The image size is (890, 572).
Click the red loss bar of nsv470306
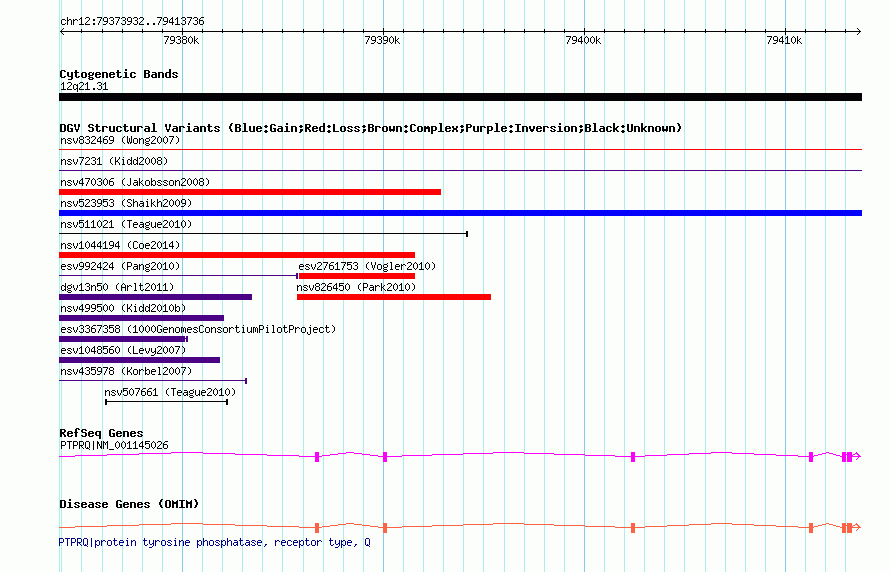(250, 192)
